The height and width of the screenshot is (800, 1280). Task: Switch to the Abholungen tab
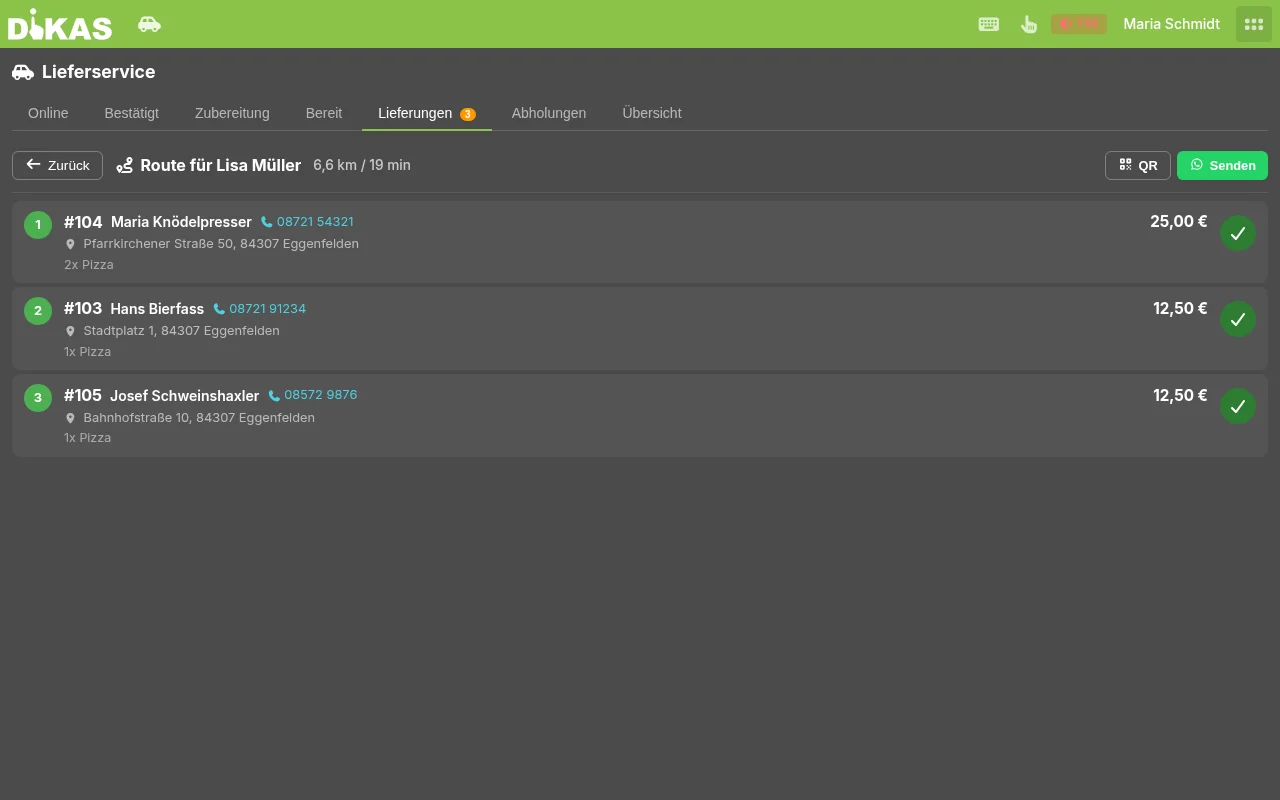click(549, 113)
